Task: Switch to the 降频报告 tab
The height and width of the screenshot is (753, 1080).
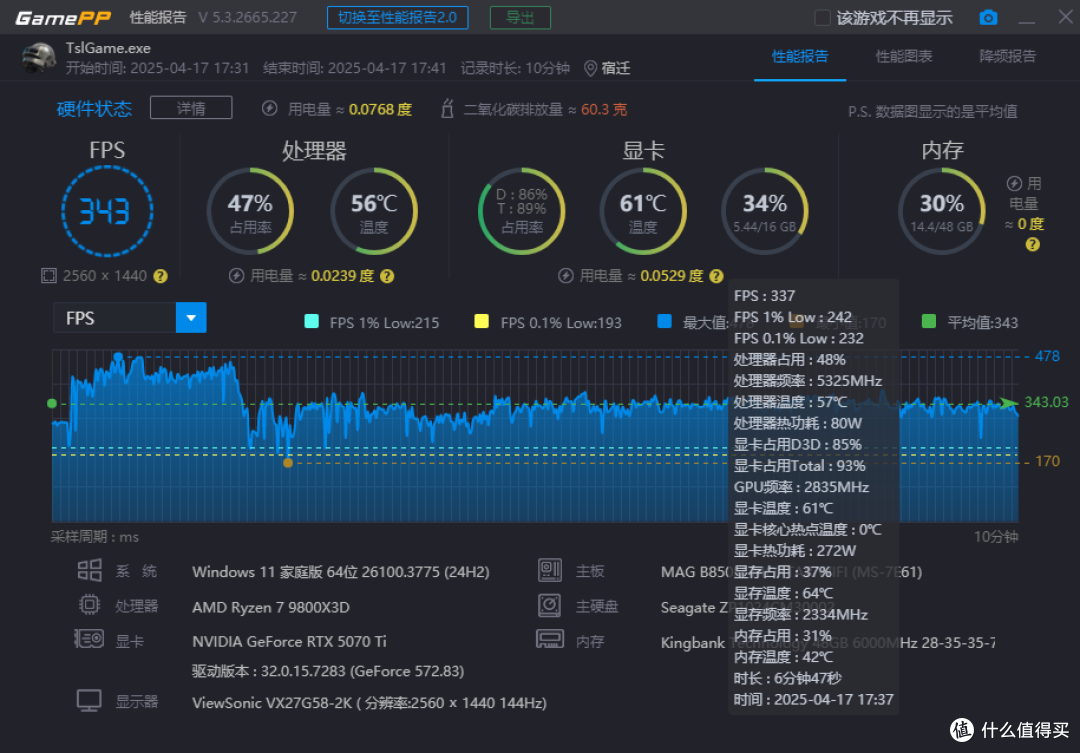Action: click(x=1007, y=57)
